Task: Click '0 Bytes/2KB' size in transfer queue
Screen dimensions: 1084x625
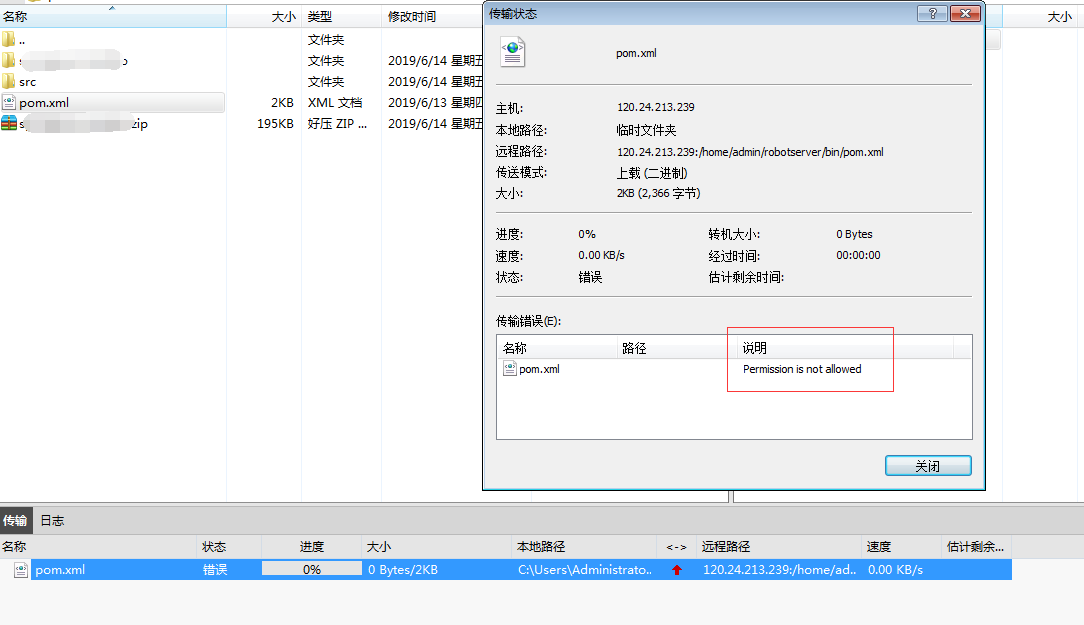Action: [403, 570]
